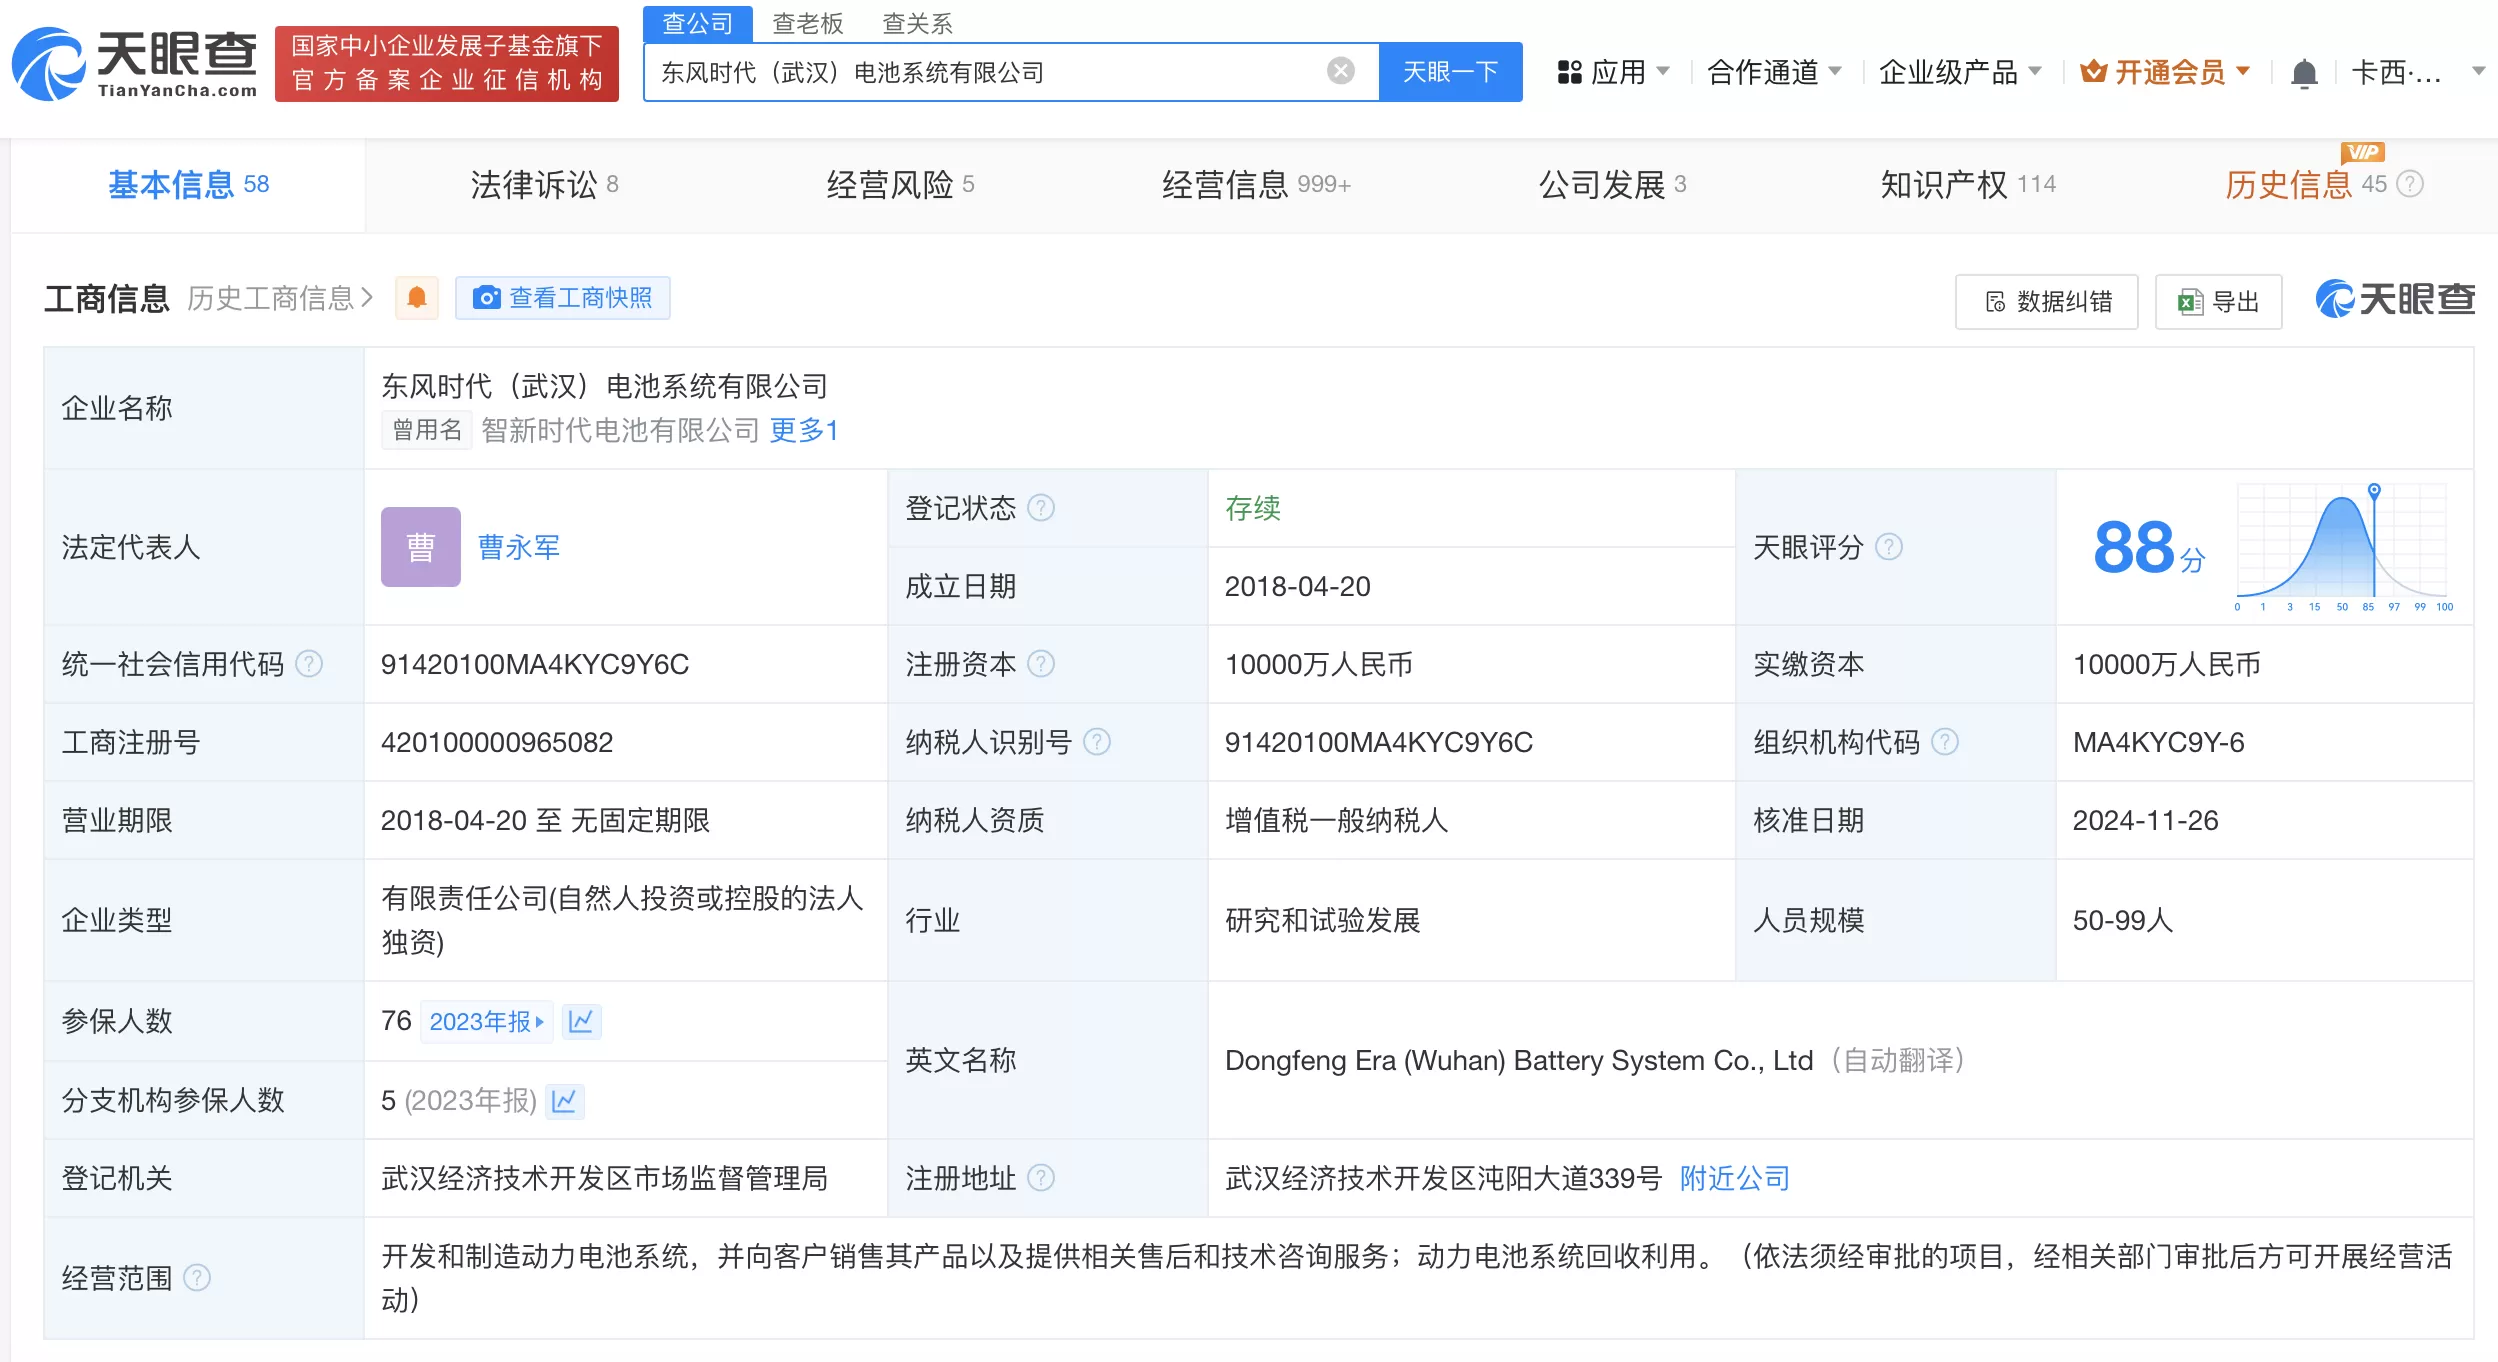The height and width of the screenshot is (1362, 2498).
Task: Click help icon next to 统一社会信用代码
Action: 310,664
